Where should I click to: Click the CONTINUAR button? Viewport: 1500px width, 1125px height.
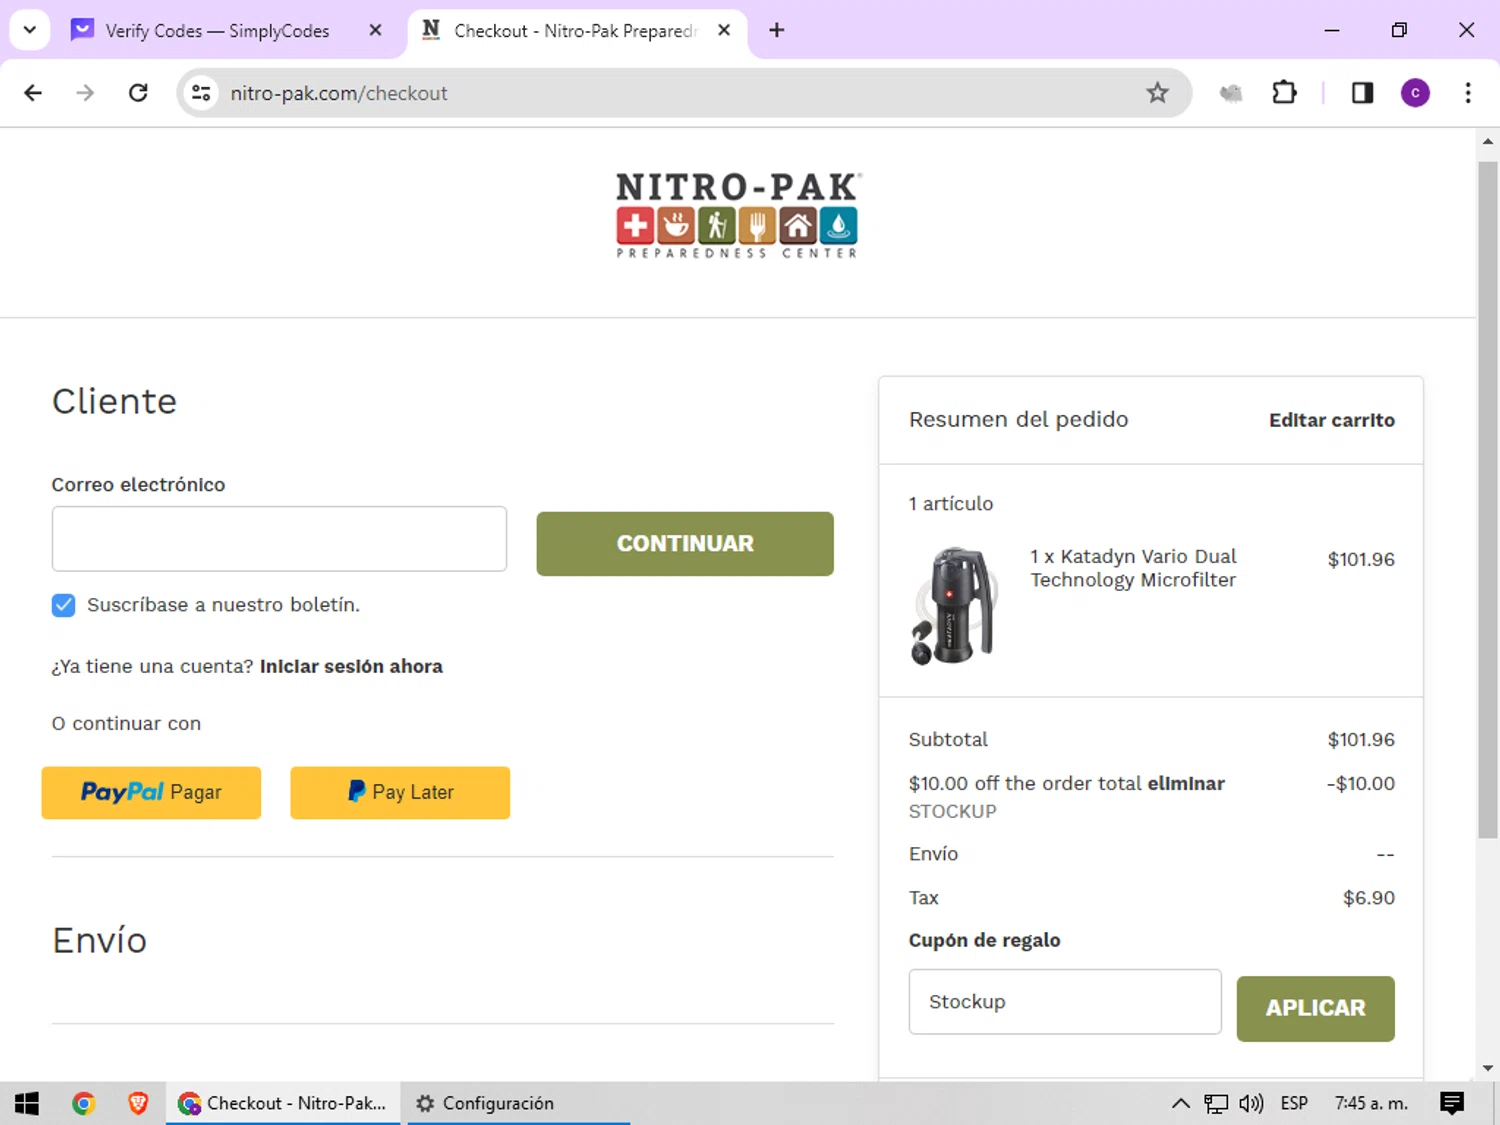[x=685, y=544]
